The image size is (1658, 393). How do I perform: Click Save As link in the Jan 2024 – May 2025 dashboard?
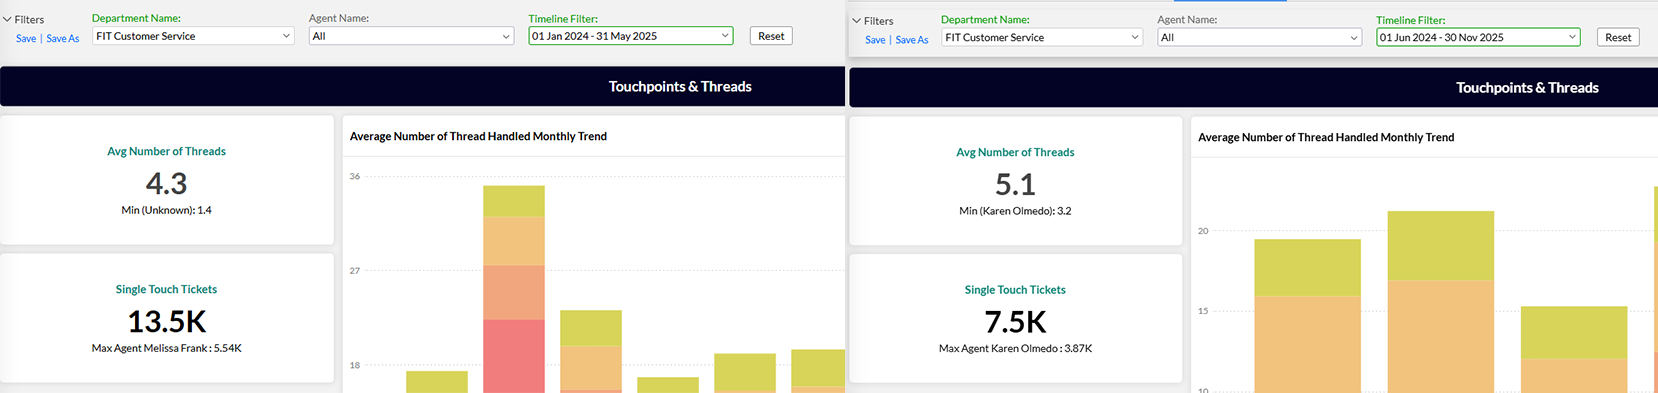tap(63, 38)
